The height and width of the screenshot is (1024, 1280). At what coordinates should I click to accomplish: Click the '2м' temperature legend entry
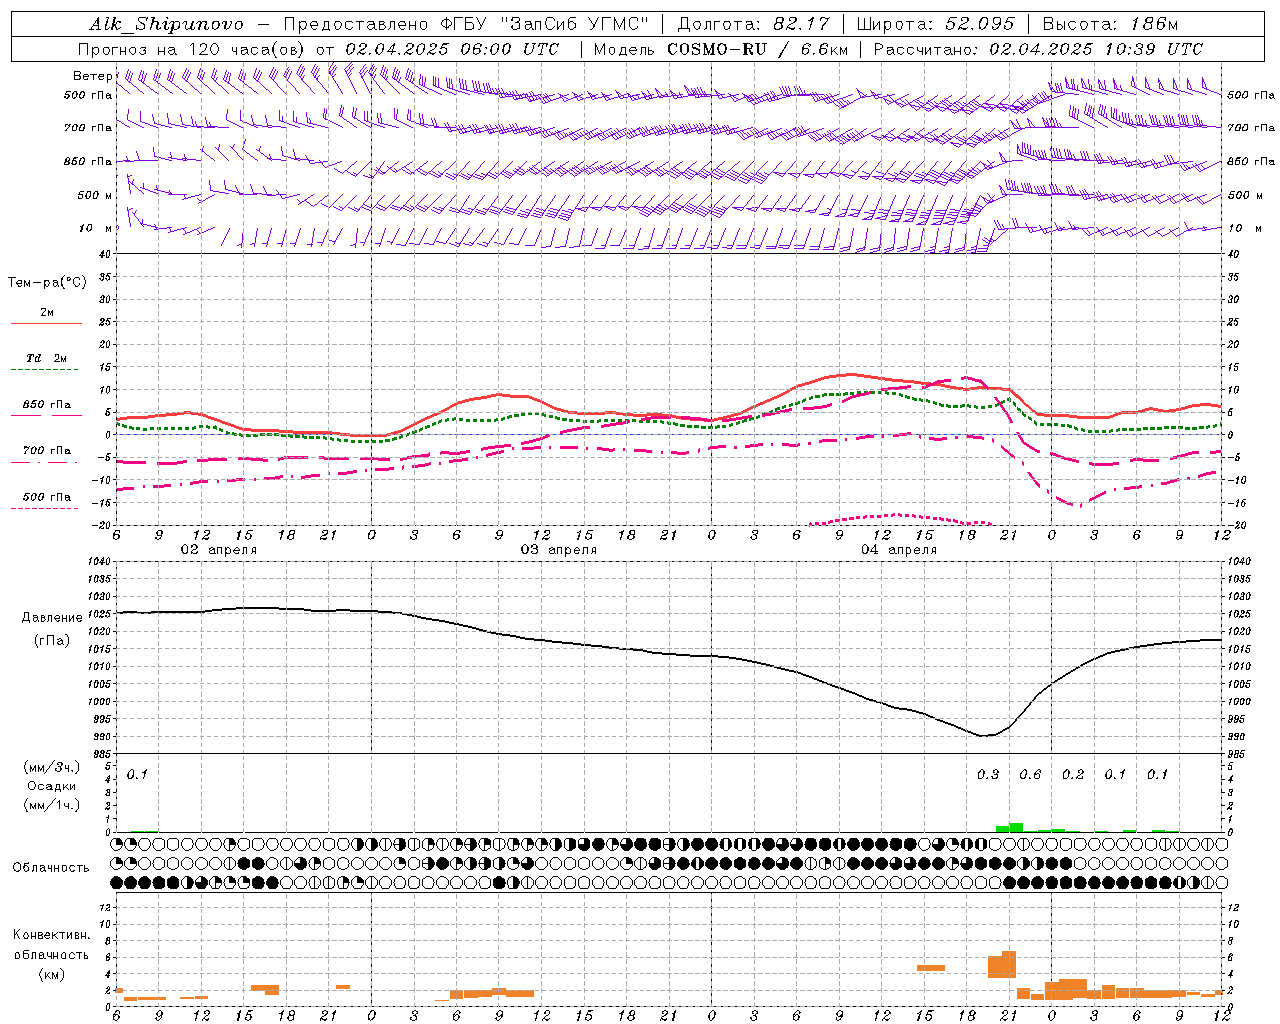coord(47,312)
